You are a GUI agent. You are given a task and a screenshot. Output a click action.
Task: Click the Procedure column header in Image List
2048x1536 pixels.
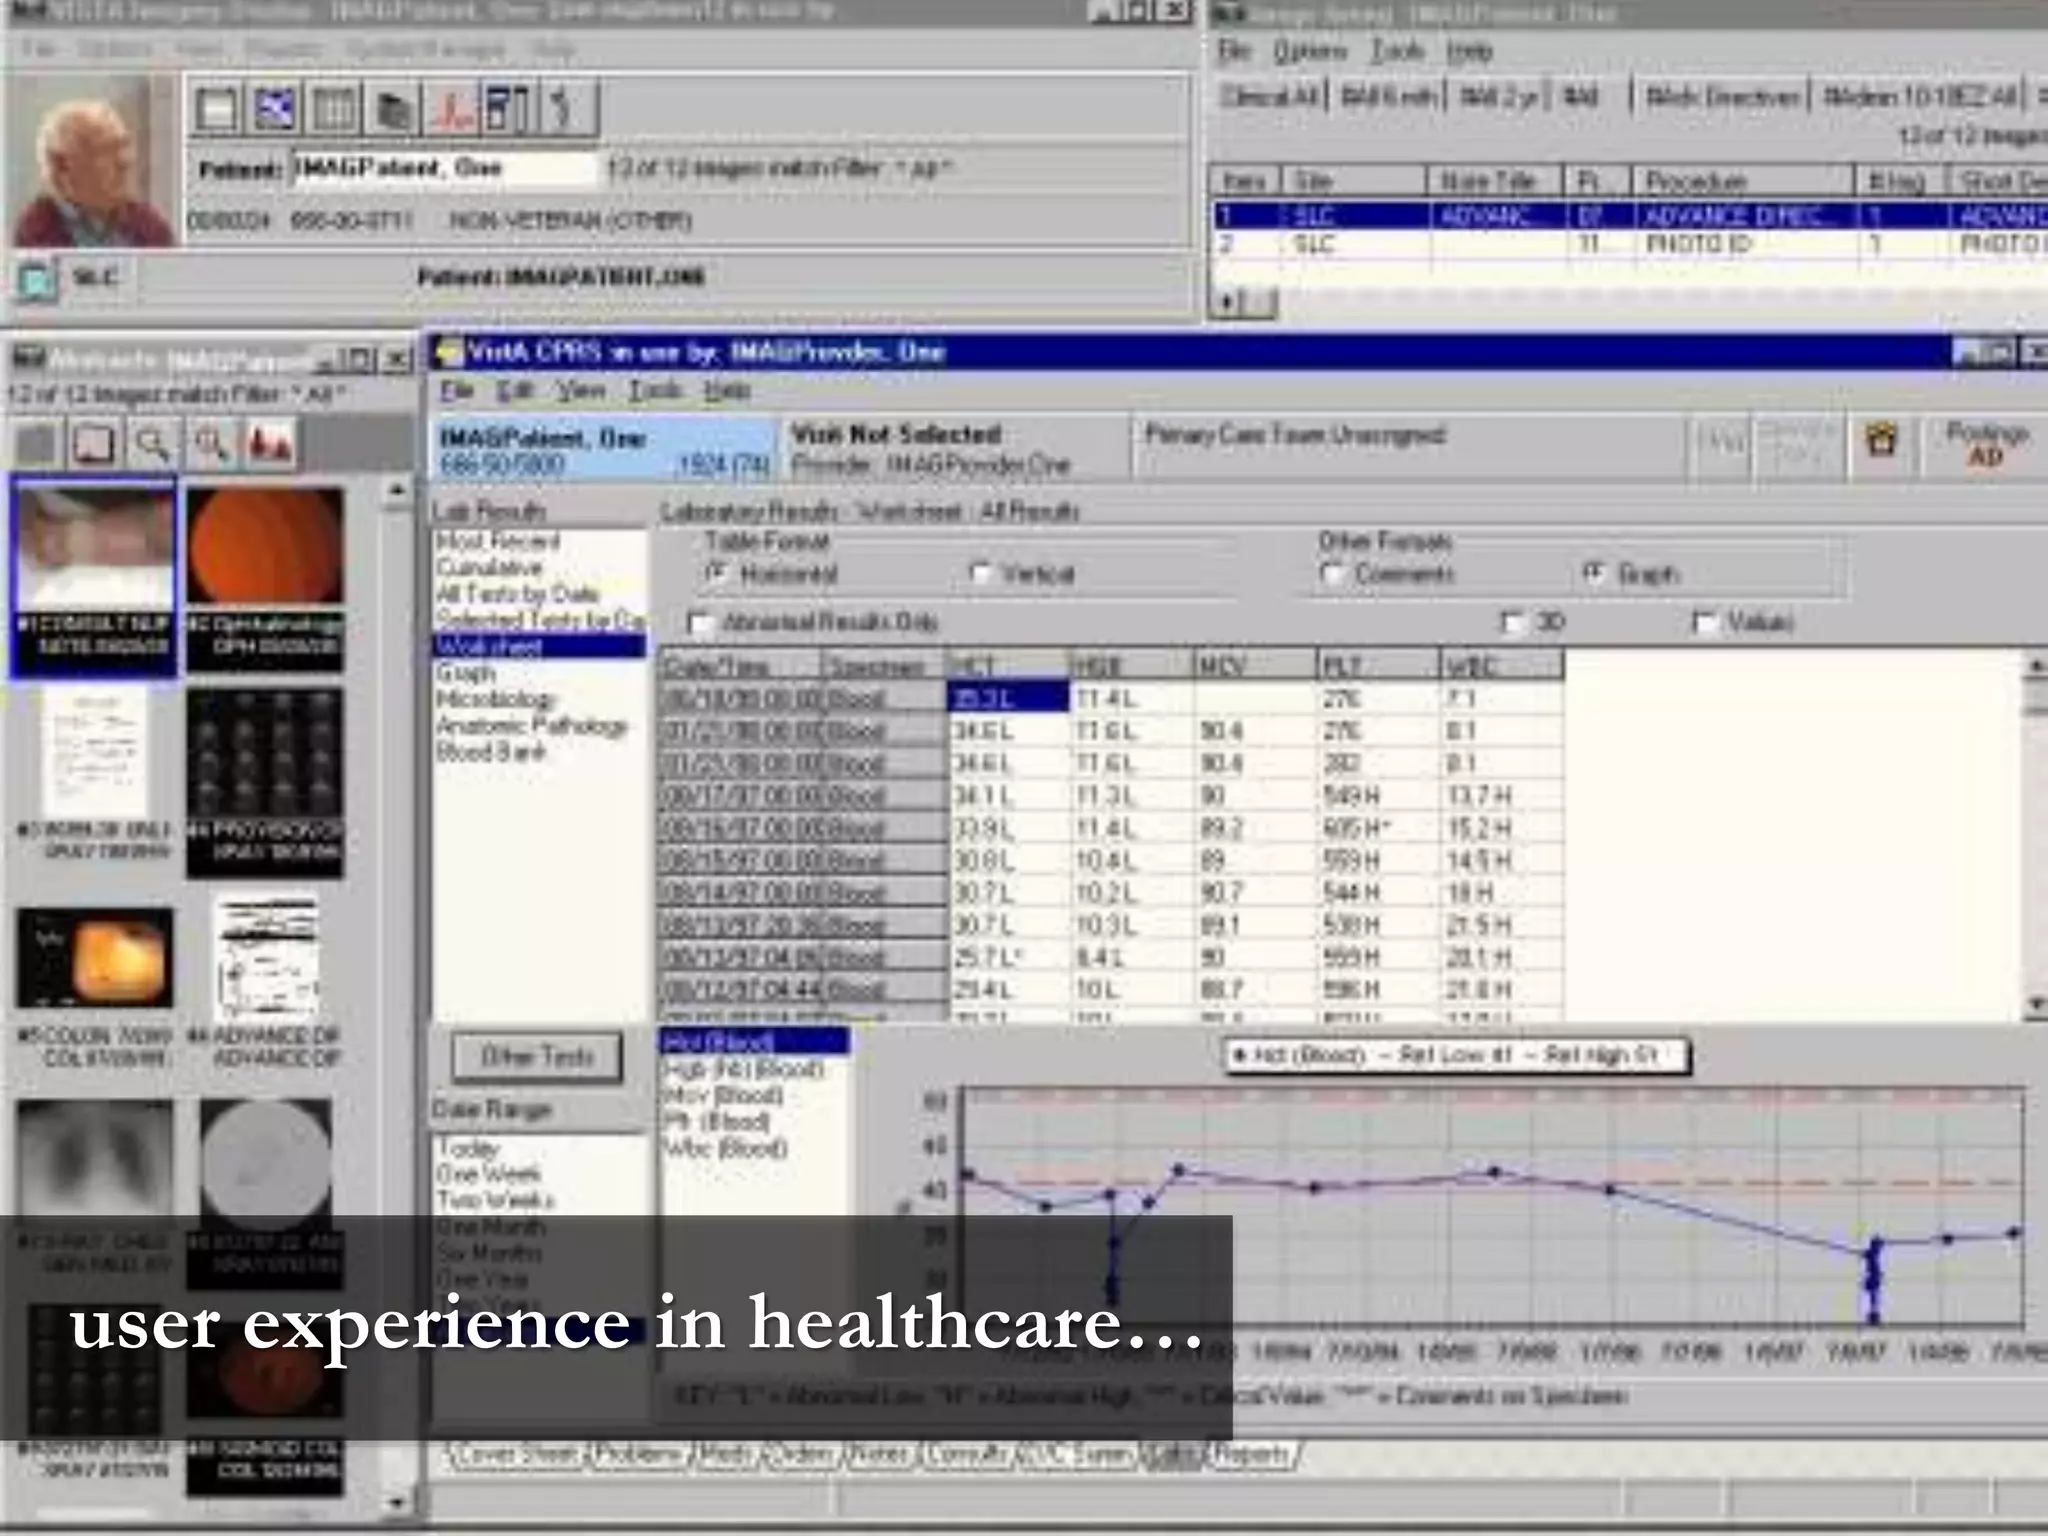[1743, 181]
